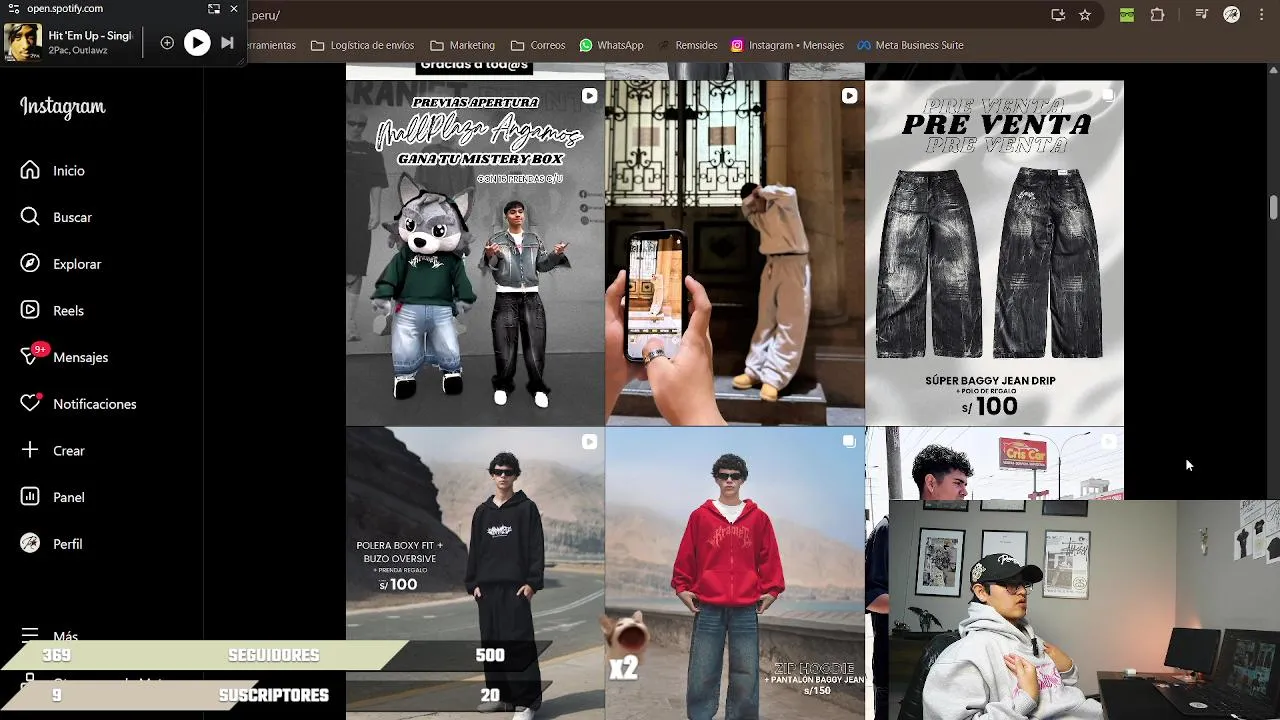Screen dimensions: 1280x720
Task: Open Perfil profile page
Action: tap(52, 544)
